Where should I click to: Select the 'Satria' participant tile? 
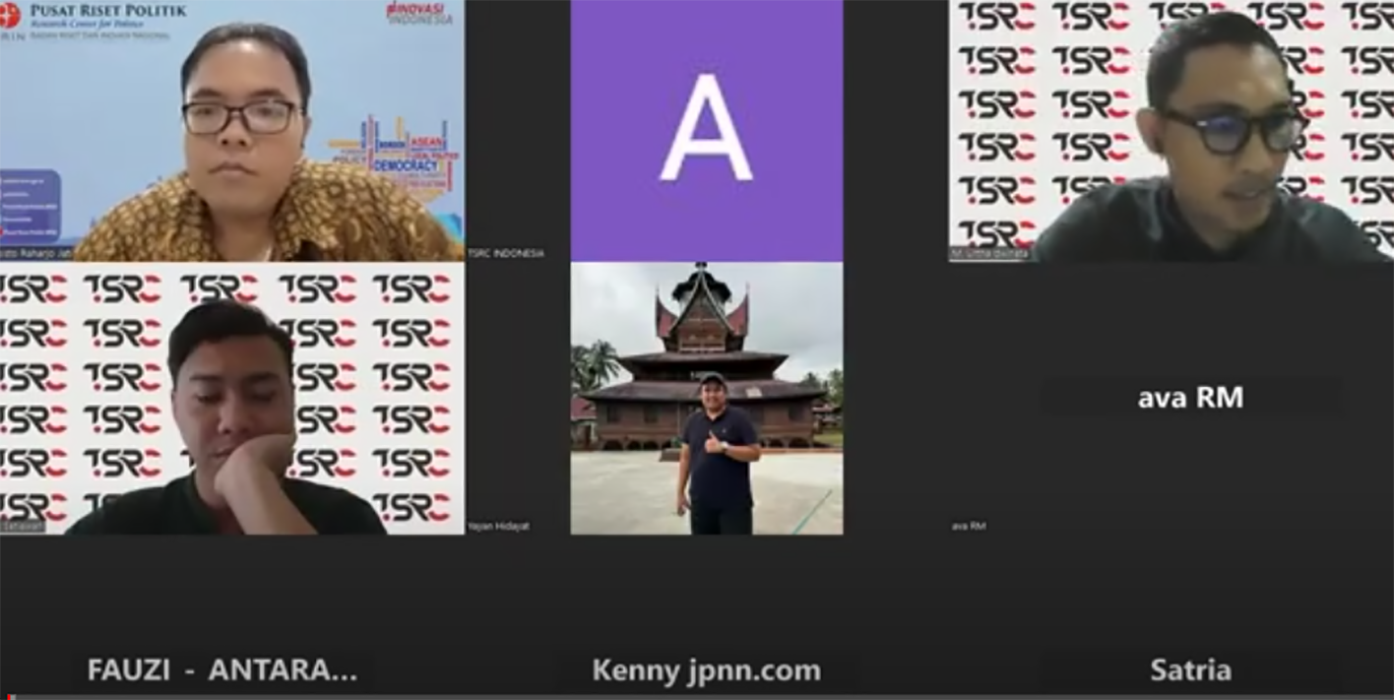1190,670
